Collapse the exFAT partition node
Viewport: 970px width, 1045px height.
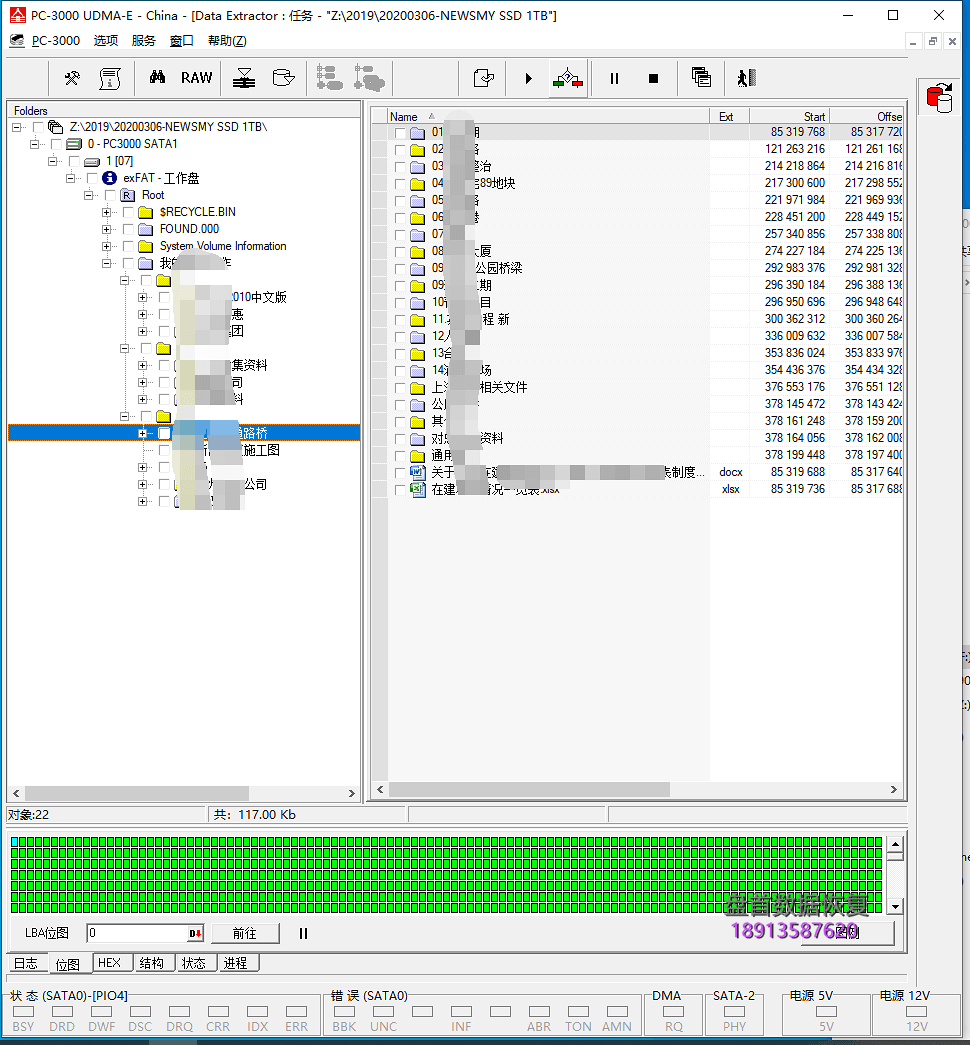pos(70,178)
